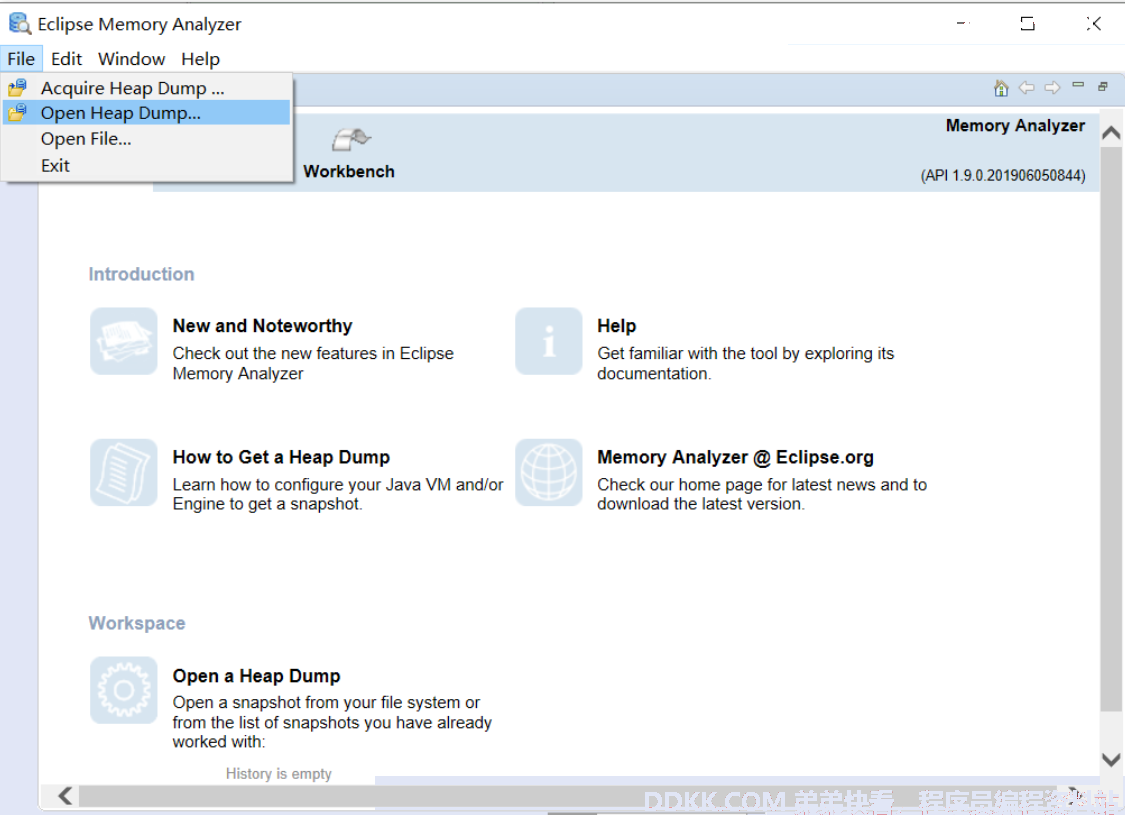Click the gear icon for Open a Heap Dump
The width and height of the screenshot is (1125, 815).
tap(123, 690)
